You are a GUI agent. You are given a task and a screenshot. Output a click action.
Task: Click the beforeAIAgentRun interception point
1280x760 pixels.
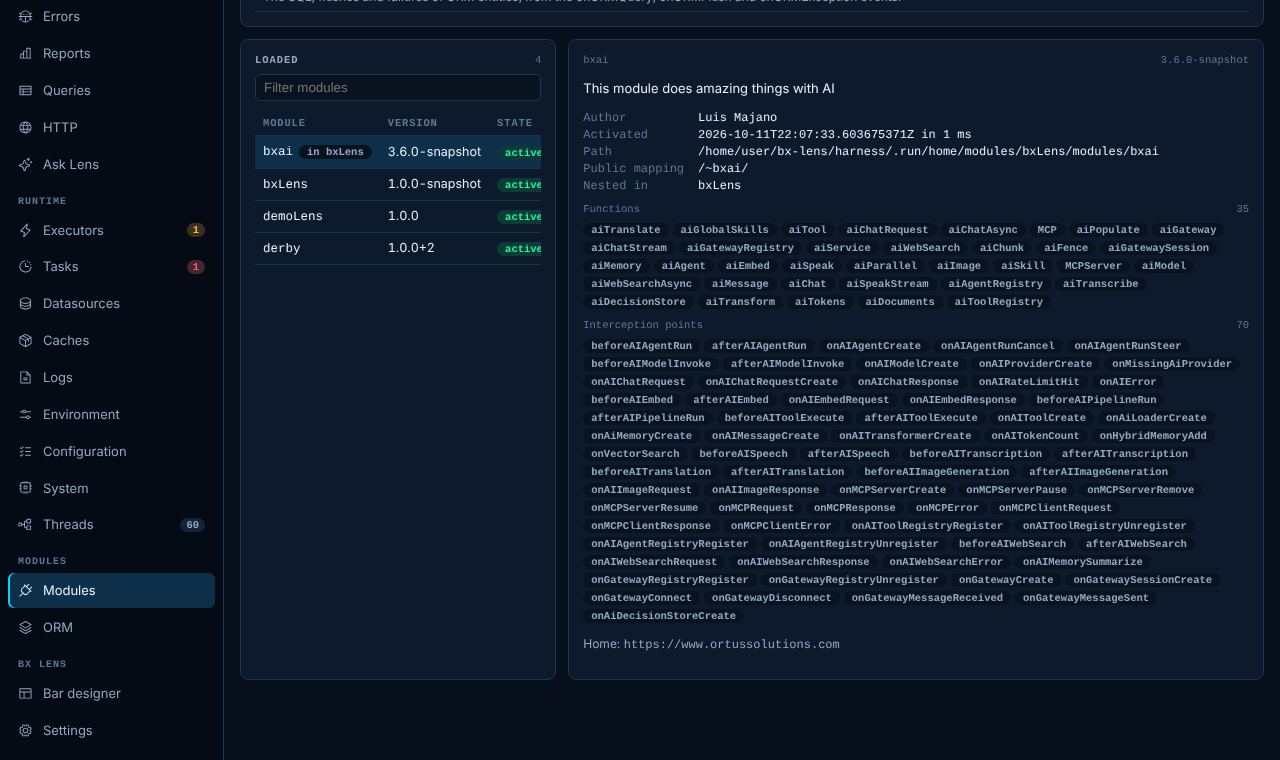click(x=641, y=346)
